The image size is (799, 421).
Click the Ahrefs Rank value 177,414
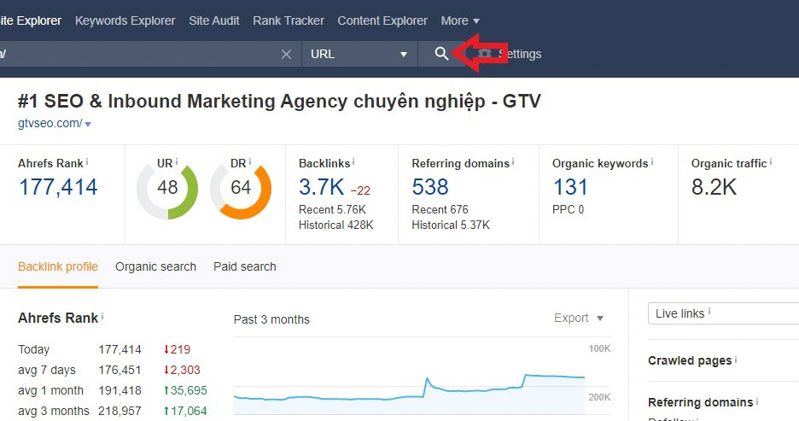[58, 187]
